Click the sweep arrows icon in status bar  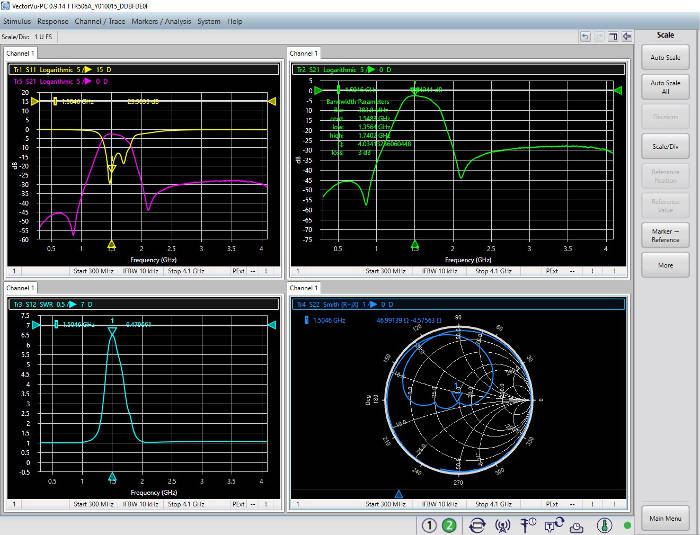[477, 524]
